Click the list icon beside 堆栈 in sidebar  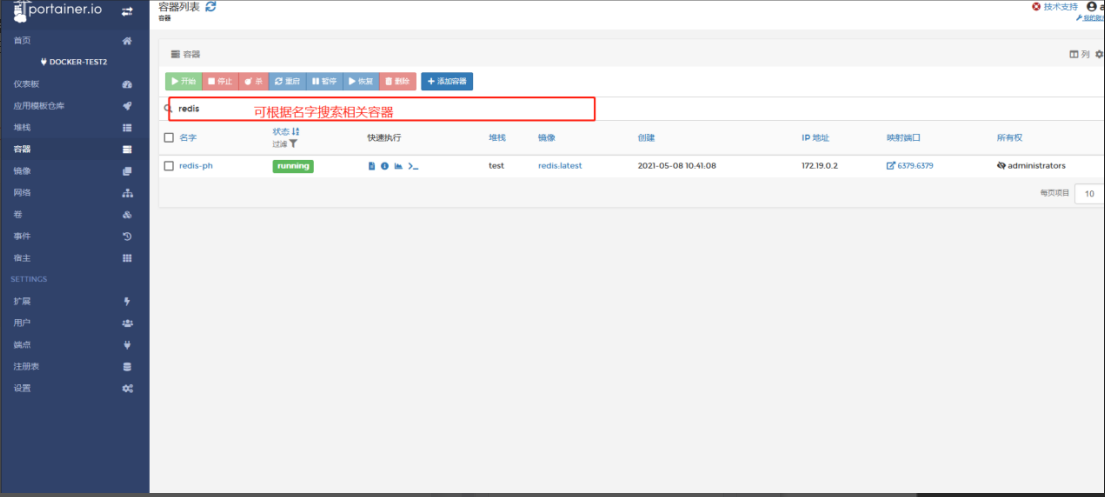[x=127, y=128]
